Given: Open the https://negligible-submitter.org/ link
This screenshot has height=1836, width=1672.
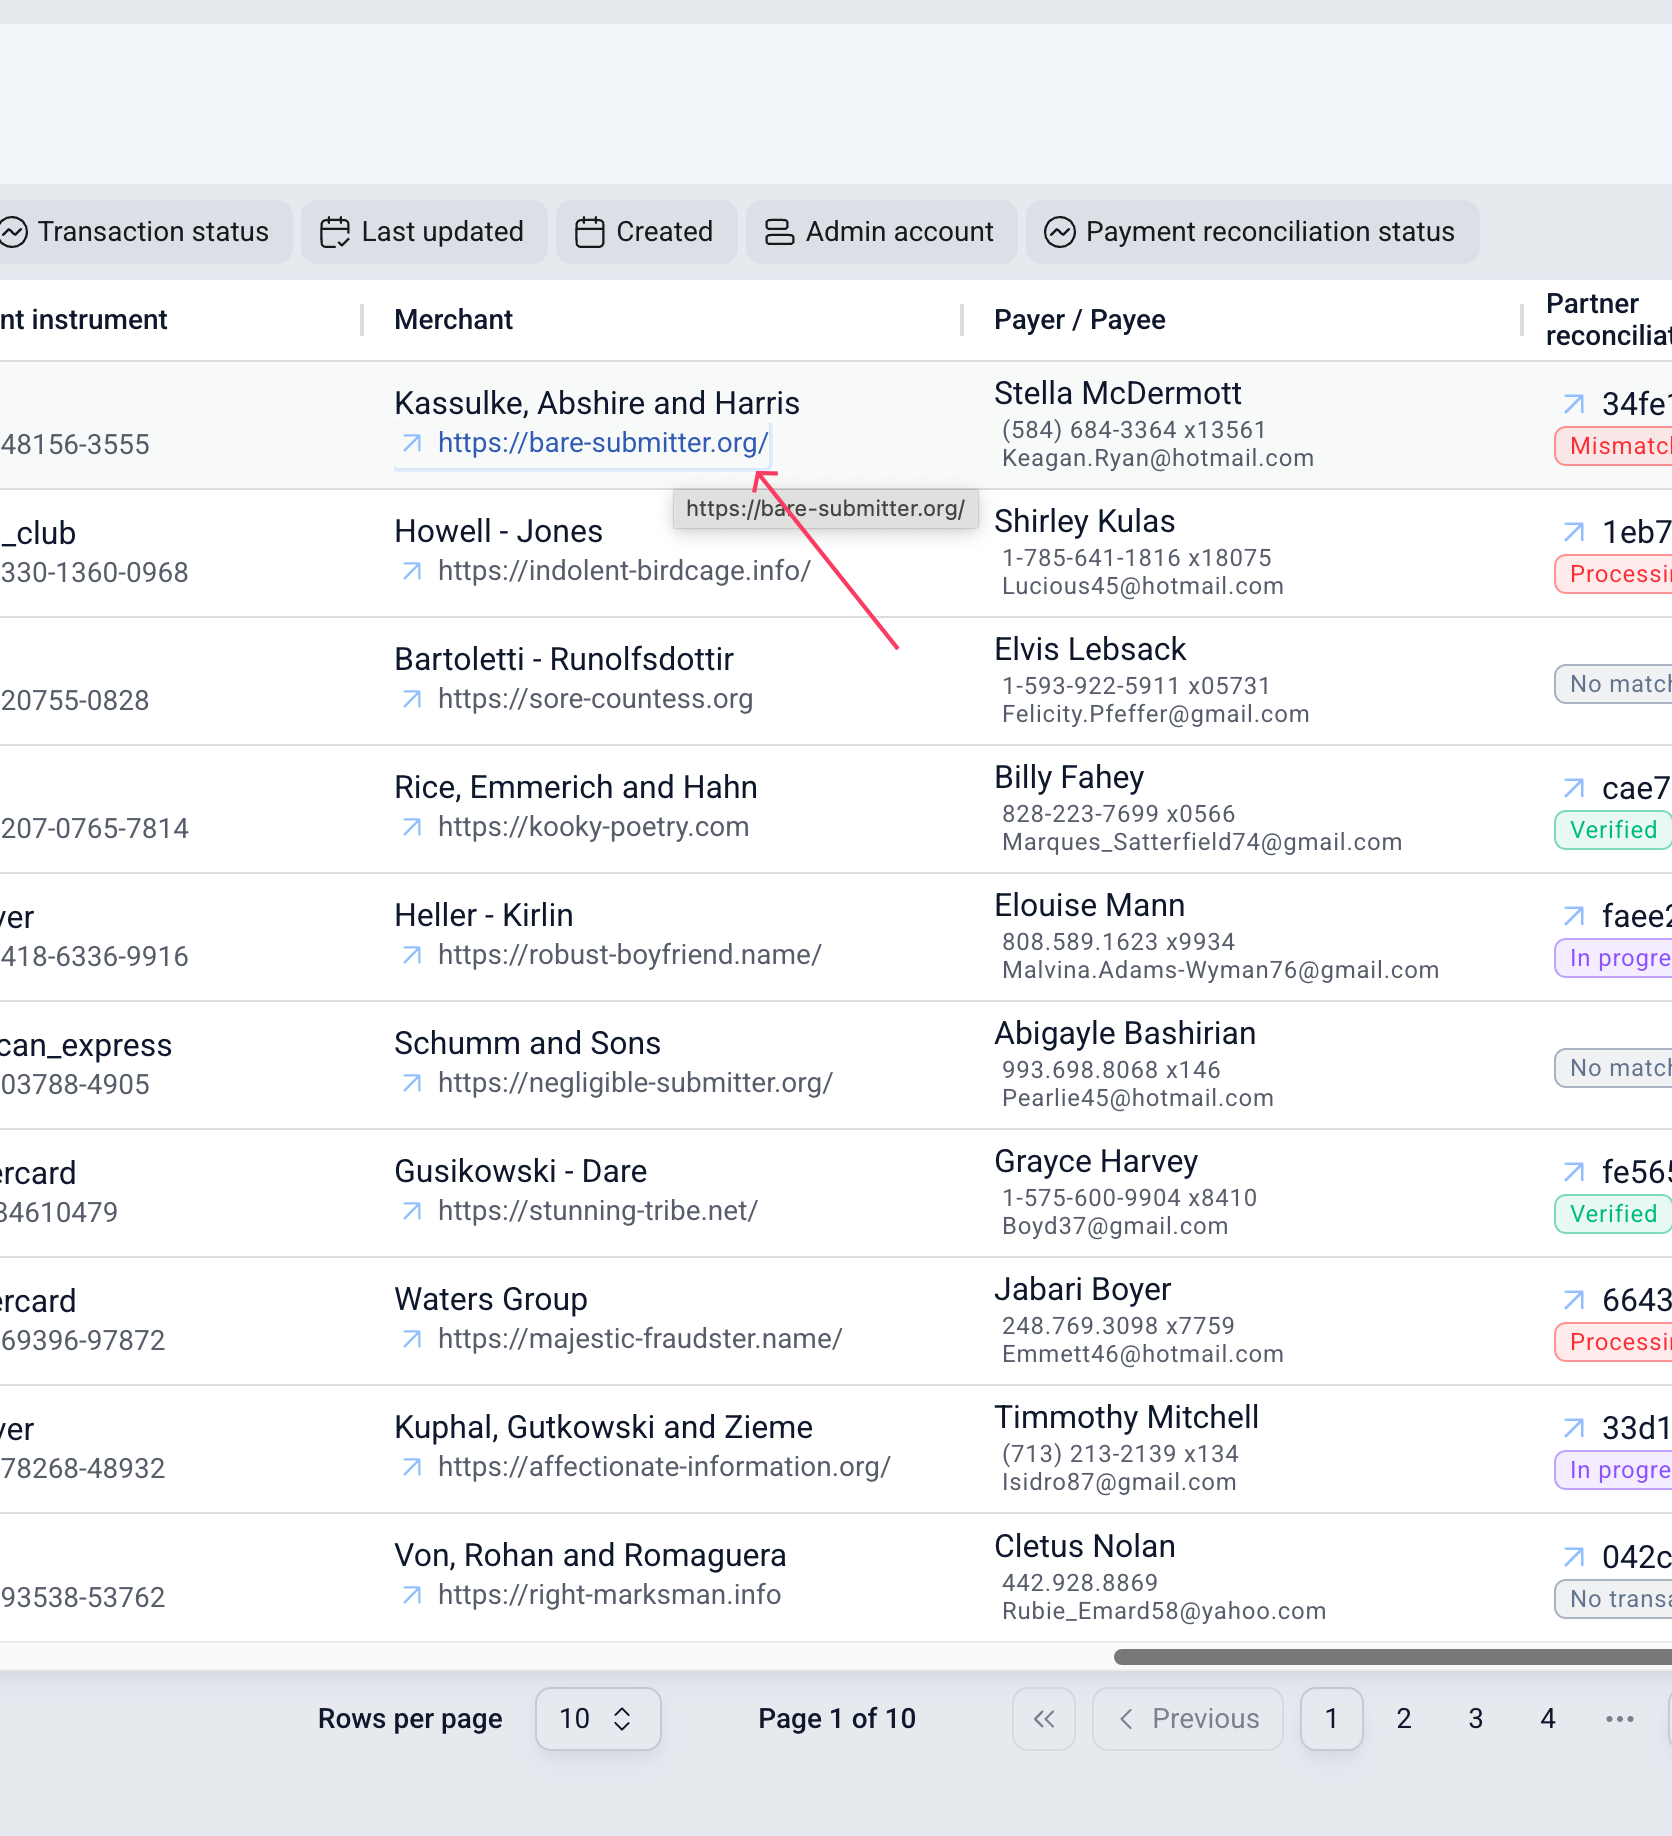Looking at the screenshot, I should point(635,1083).
